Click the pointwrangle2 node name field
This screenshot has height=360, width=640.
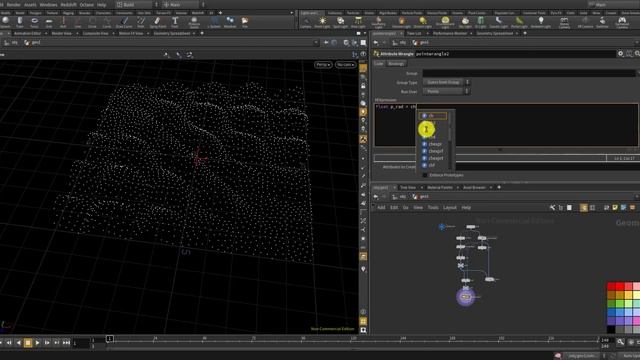516,54
